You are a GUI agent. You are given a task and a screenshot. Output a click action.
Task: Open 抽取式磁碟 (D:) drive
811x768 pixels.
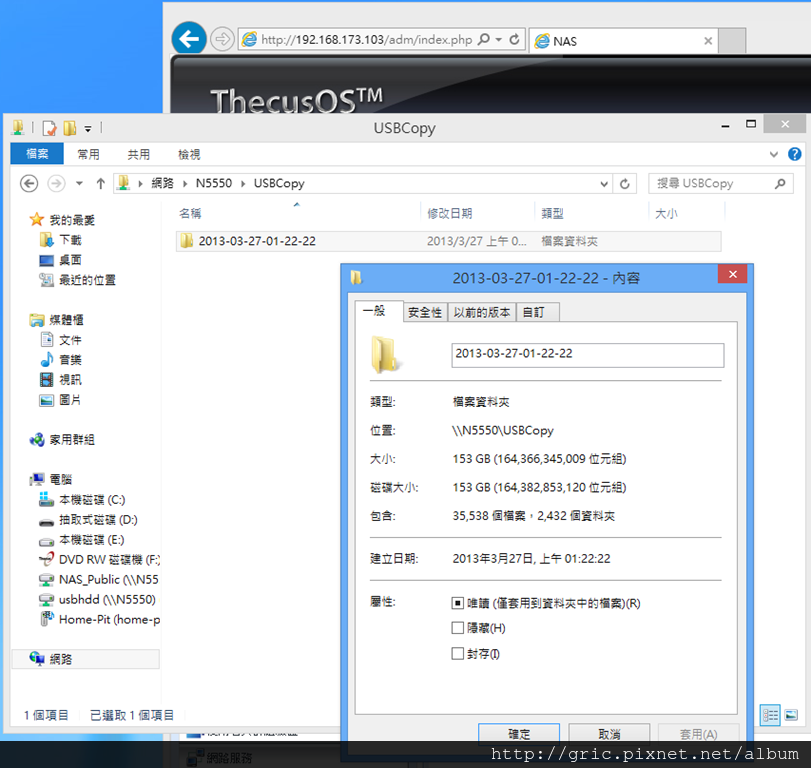pyautogui.click(x=98, y=520)
